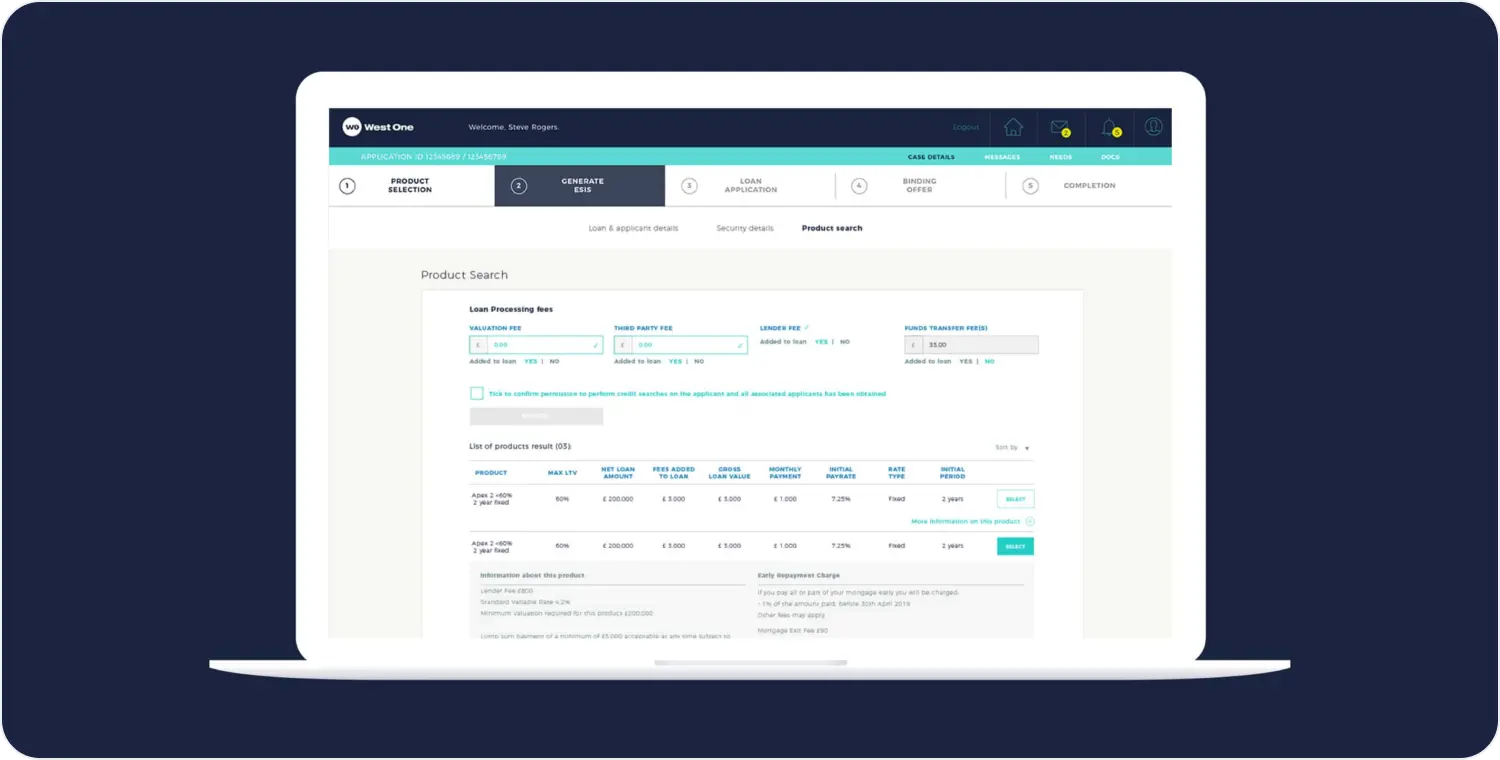Open notifications bell icon
The width and height of the screenshot is (1500, 760).
(1108, 127)
